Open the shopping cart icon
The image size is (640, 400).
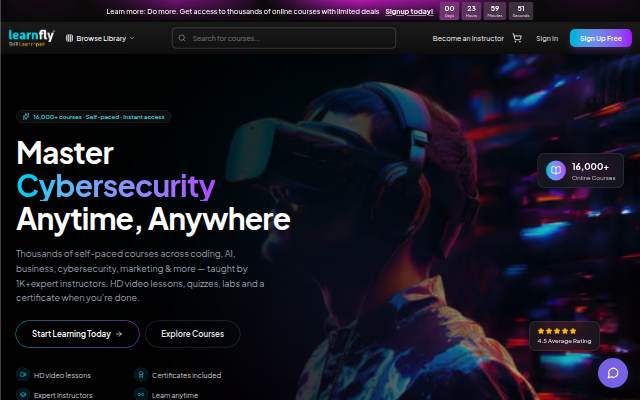(x=517, y=38)
